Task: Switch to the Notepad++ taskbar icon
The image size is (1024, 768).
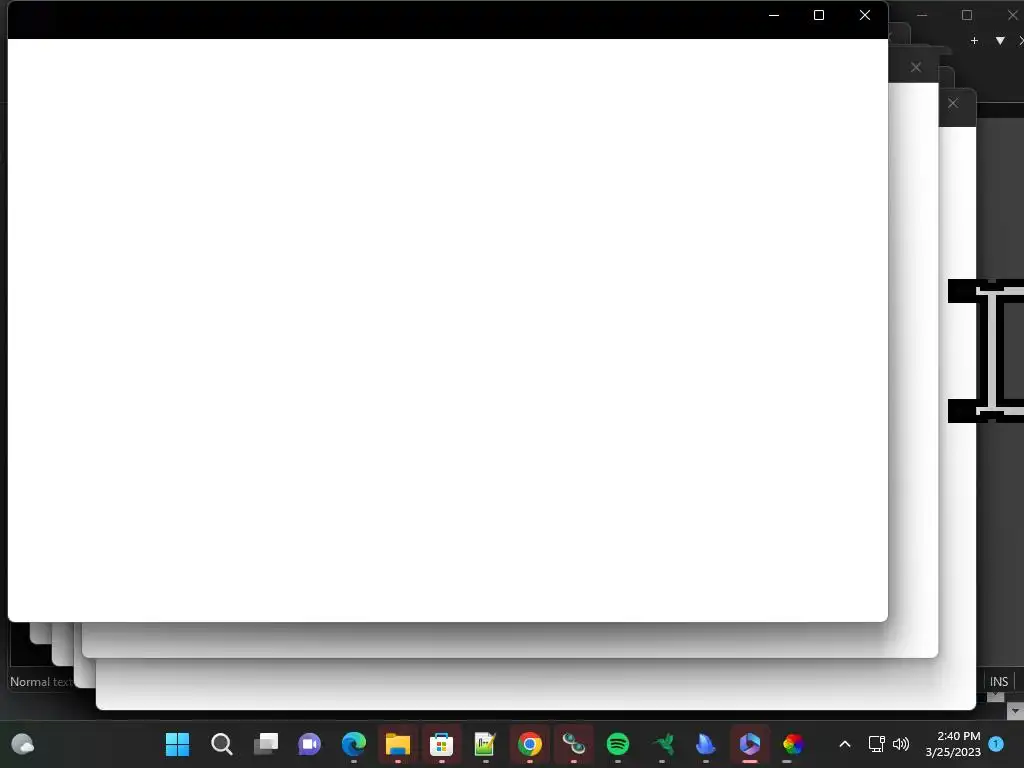Action: coord(485,744)
